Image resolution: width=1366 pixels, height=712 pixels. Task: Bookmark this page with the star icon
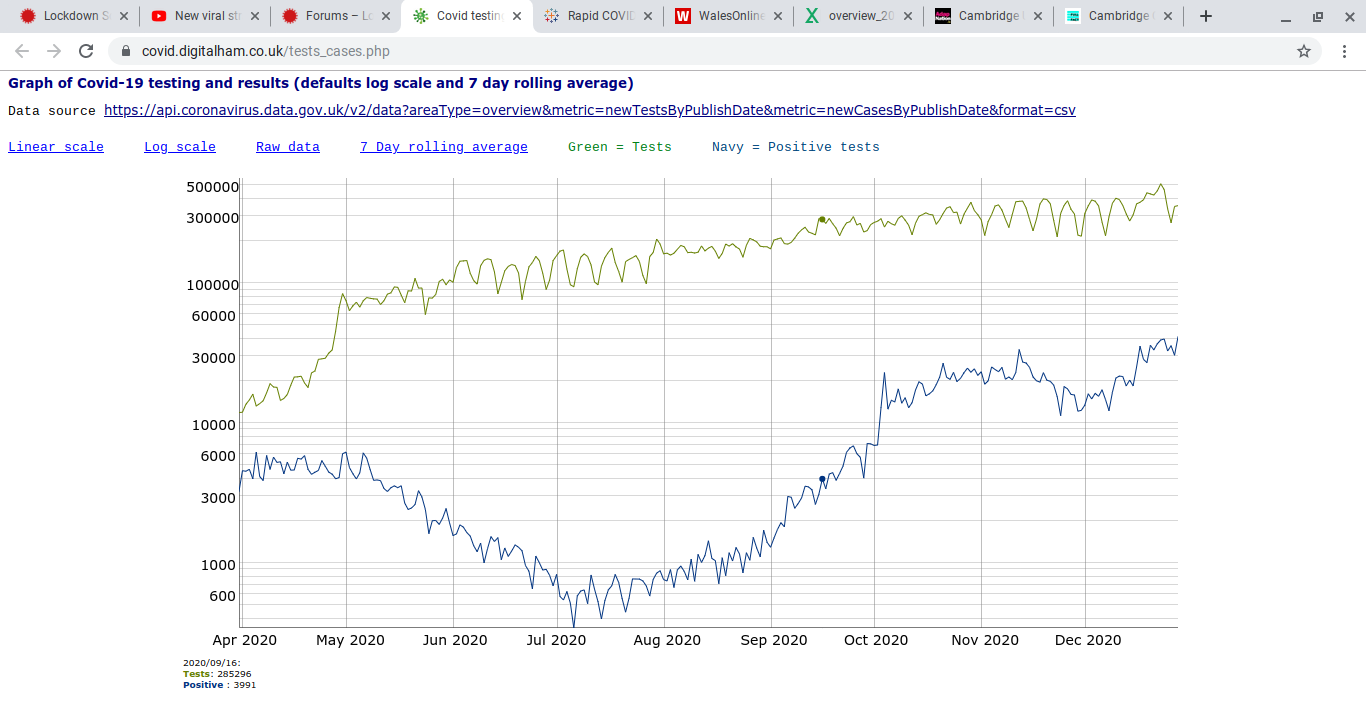coord(1304,51)
